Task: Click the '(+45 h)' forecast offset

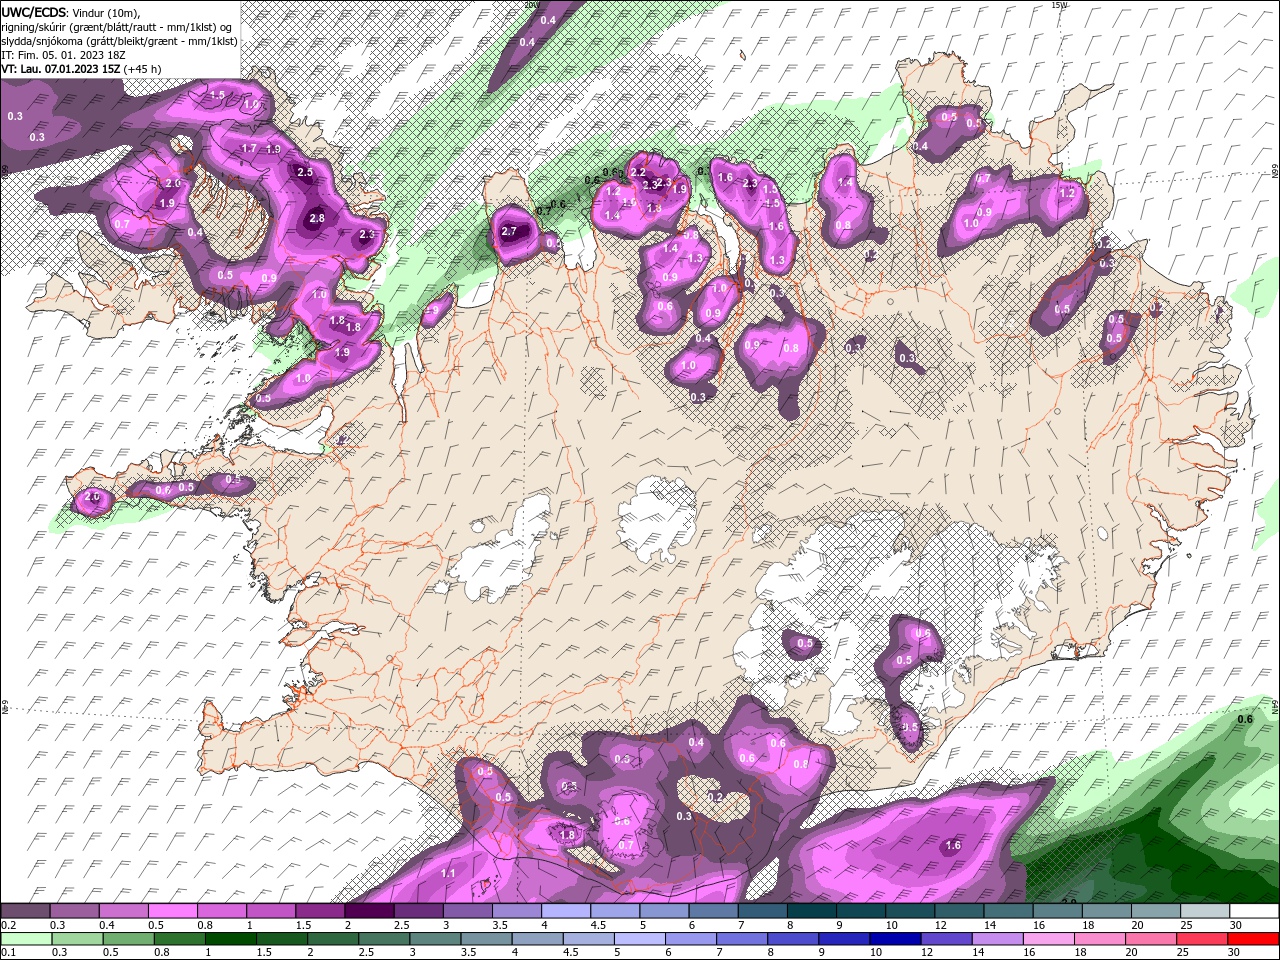Action: pos(143,69)
